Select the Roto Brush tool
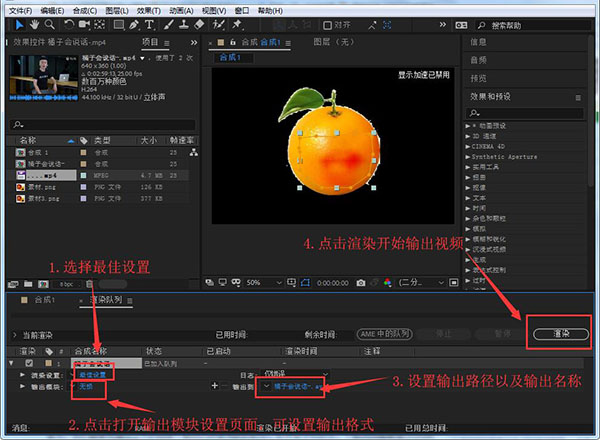Viewport: 600px width, 440px height. (218, 25)
